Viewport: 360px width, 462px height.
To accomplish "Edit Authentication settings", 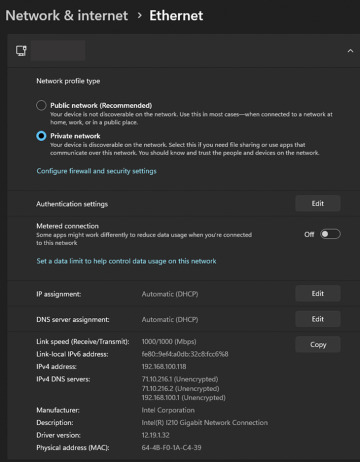I will coord(318,203).
